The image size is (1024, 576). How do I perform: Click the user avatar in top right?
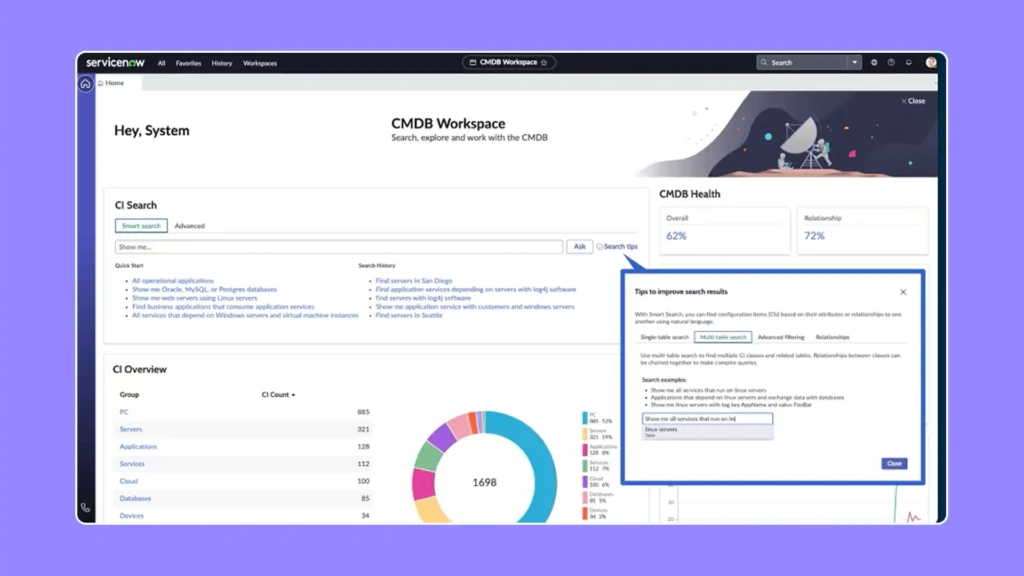(931, 62)
